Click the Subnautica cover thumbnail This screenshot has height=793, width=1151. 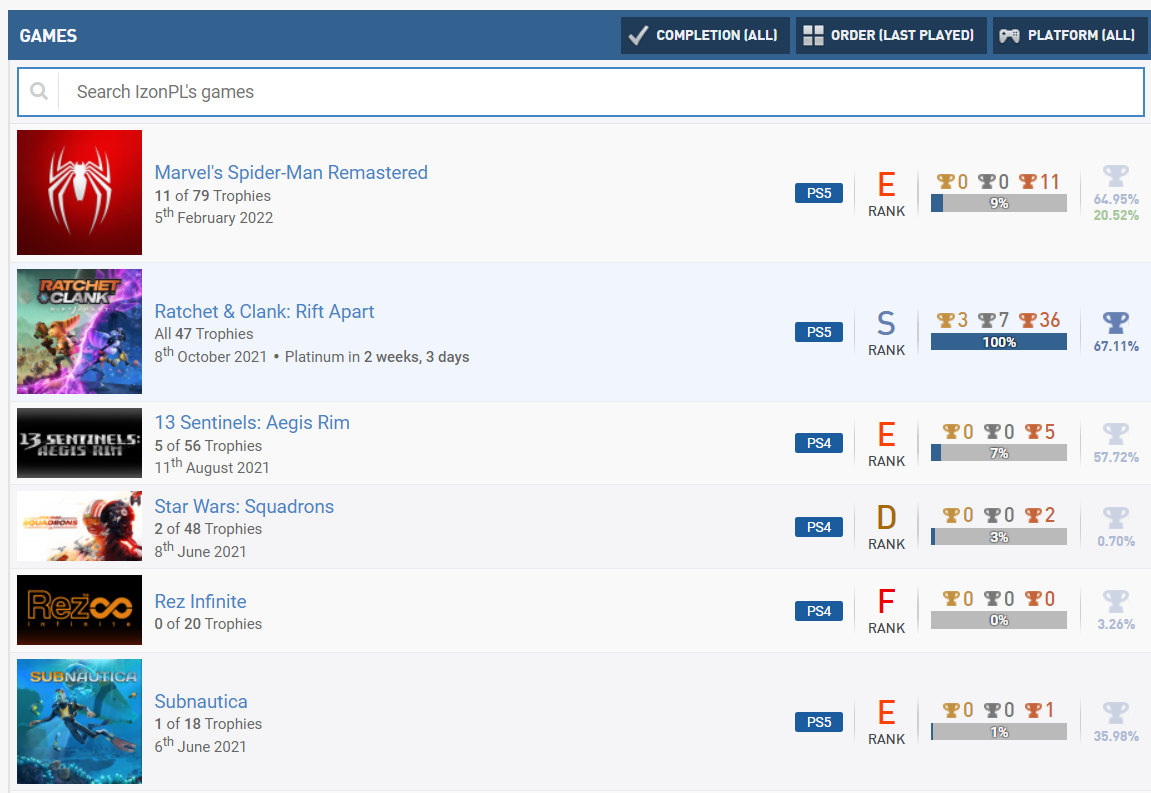pyautogui.click(x=79, y=721)
